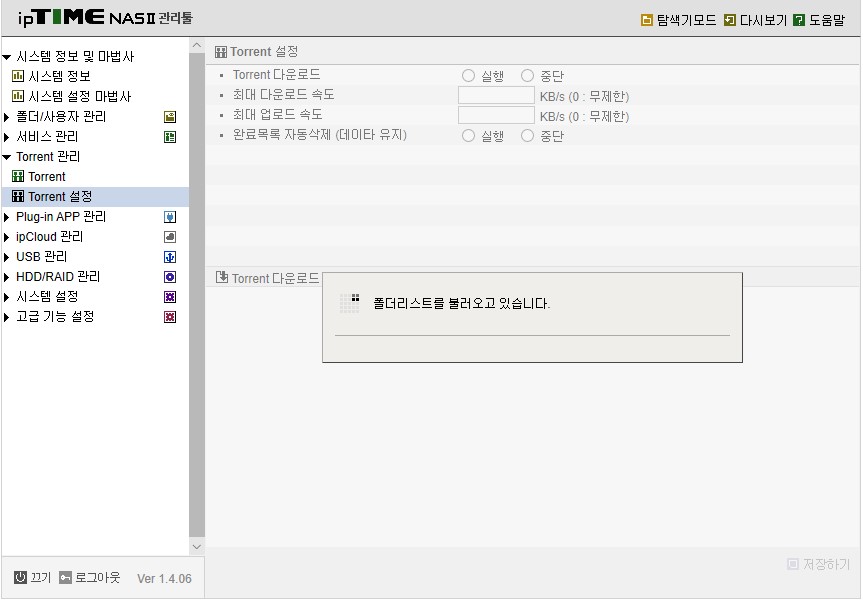863x601 pixels.
Task: Open 도움말 help link
Action: [x=827, y=20]
